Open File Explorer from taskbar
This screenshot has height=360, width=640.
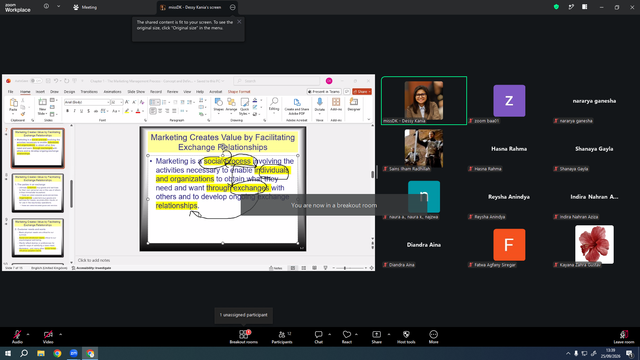tap(41, 353)
